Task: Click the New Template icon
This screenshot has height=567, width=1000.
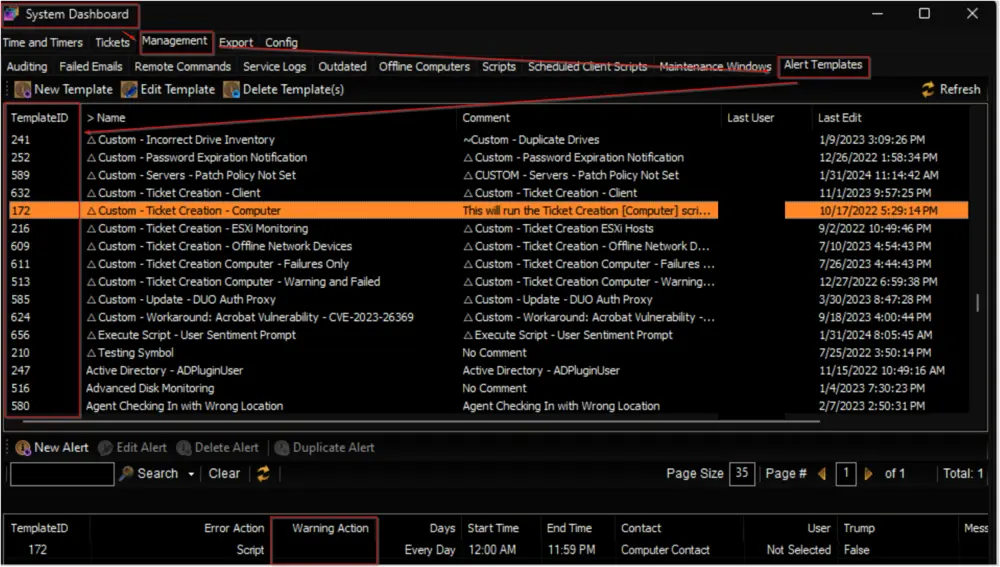Action: pos(23,90)
